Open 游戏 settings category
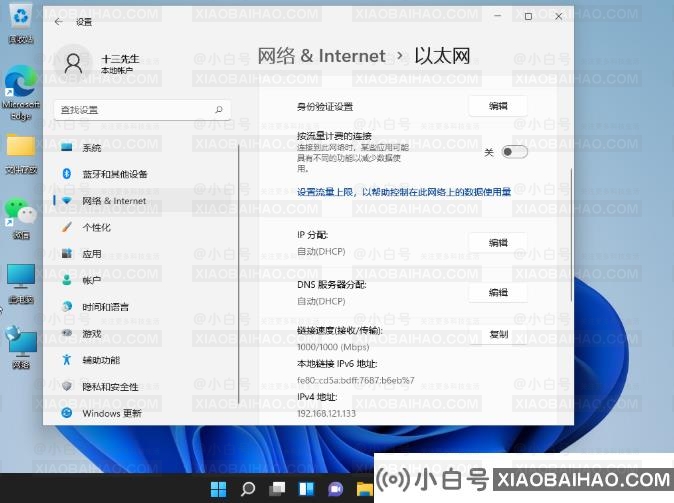Screen dimensions: 674x503 144,334
